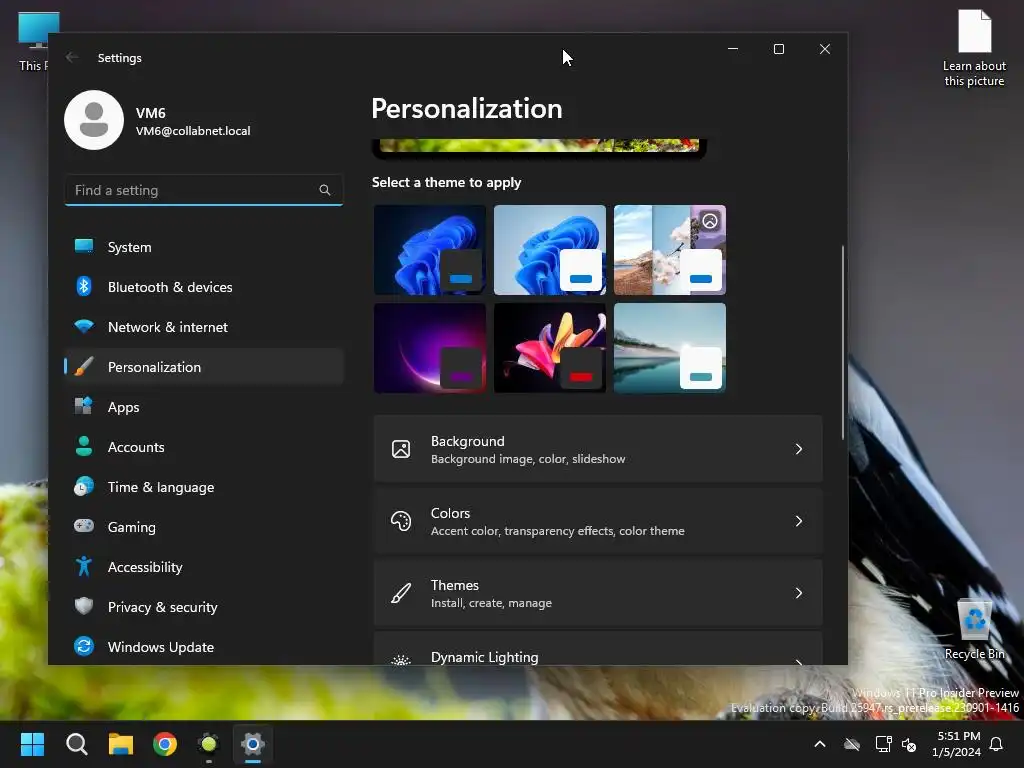Go to System settings
The image size is (1024, 768).
pos(204,247)
